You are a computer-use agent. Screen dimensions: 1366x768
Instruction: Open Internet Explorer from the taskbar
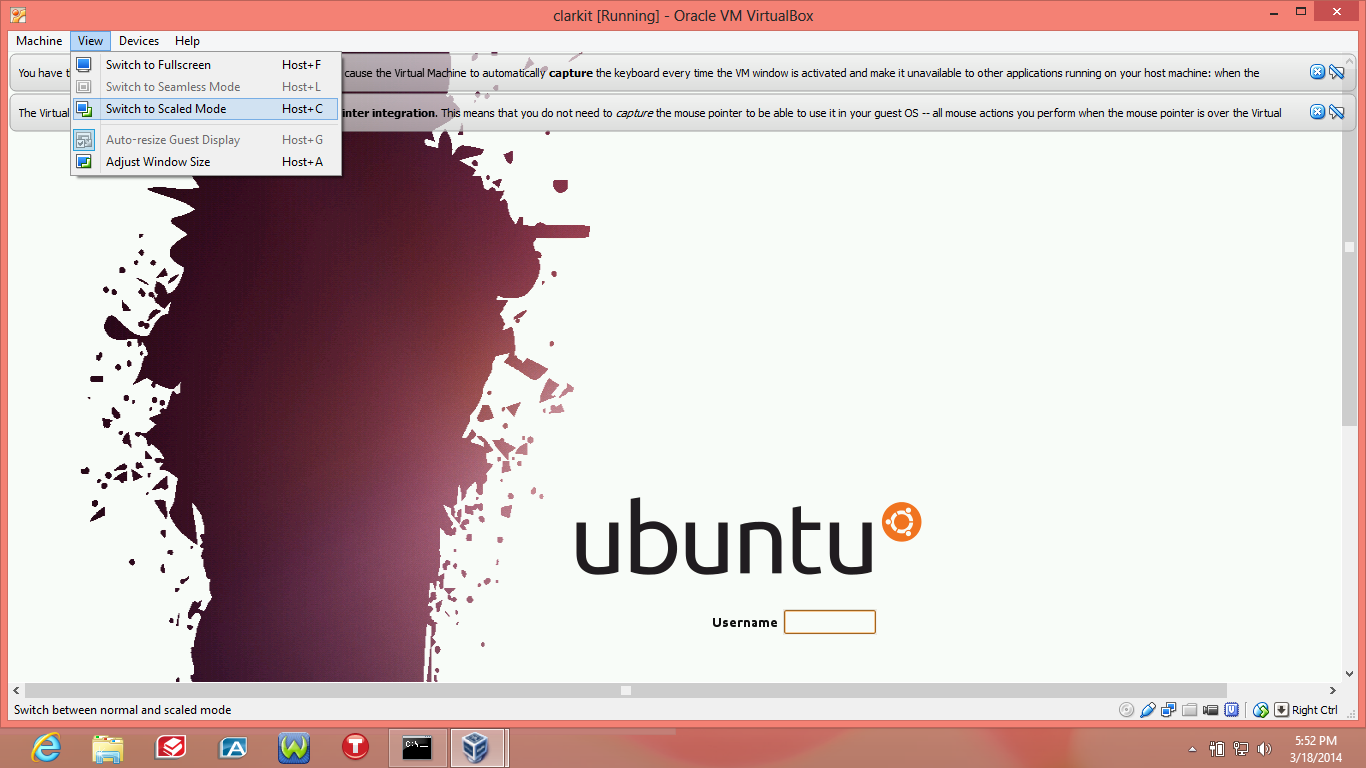pos(45,747)
